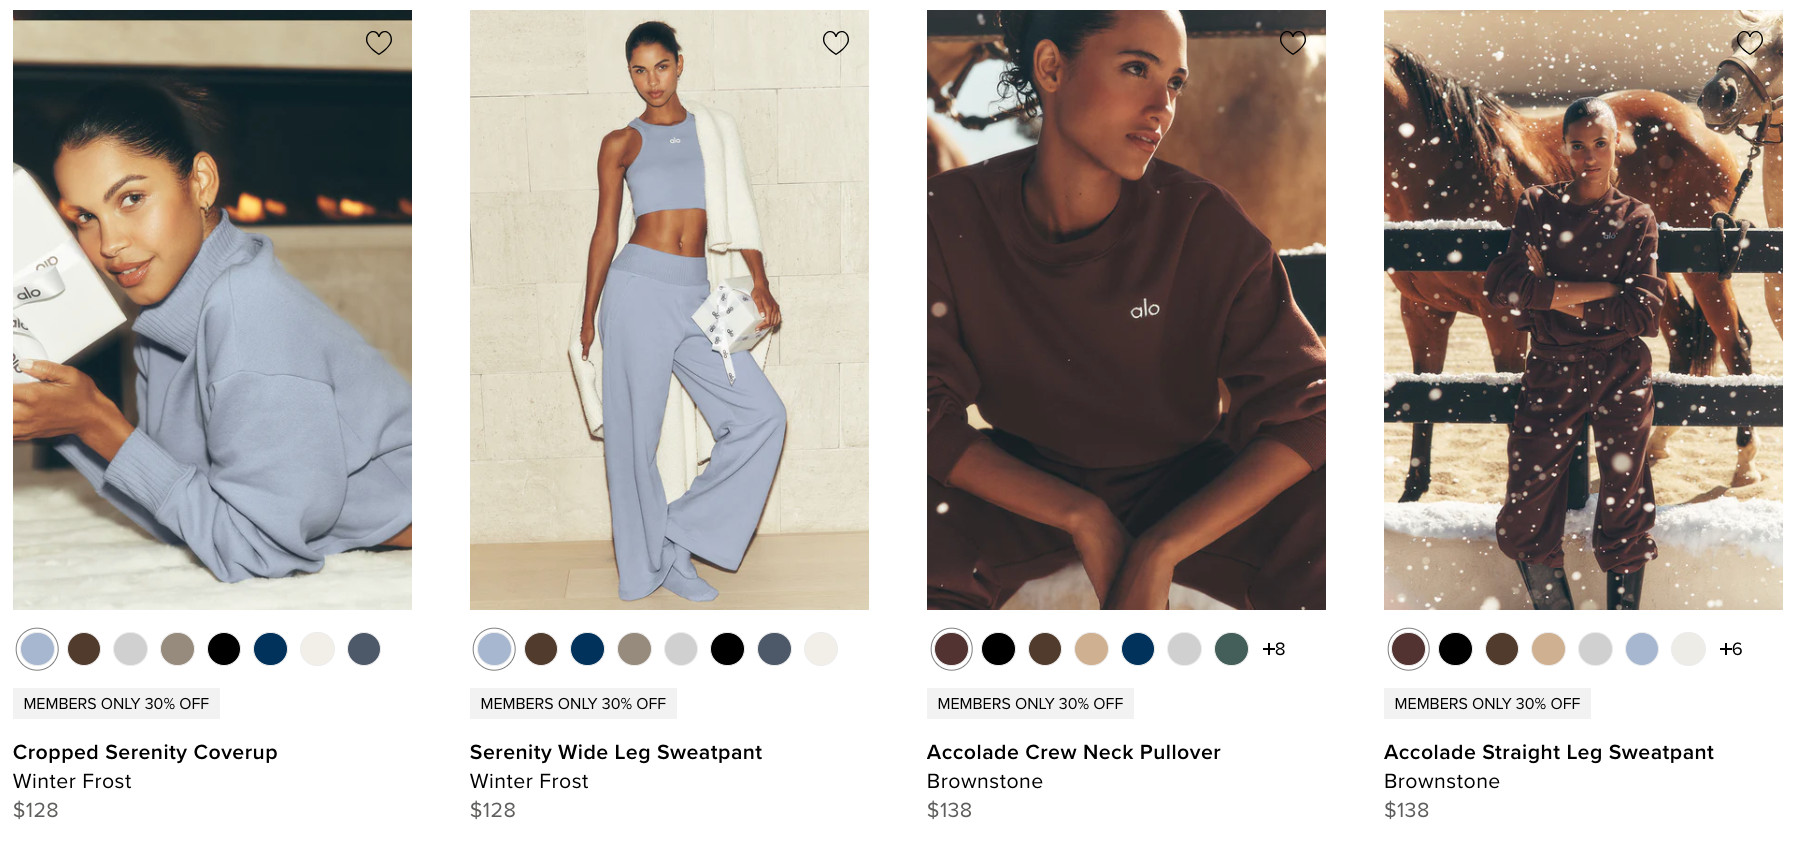Open Serenity Wide Leg Sweatpant product image

point(669,310)
